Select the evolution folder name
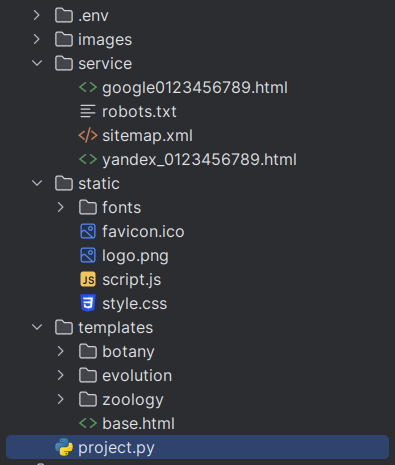 137,375
